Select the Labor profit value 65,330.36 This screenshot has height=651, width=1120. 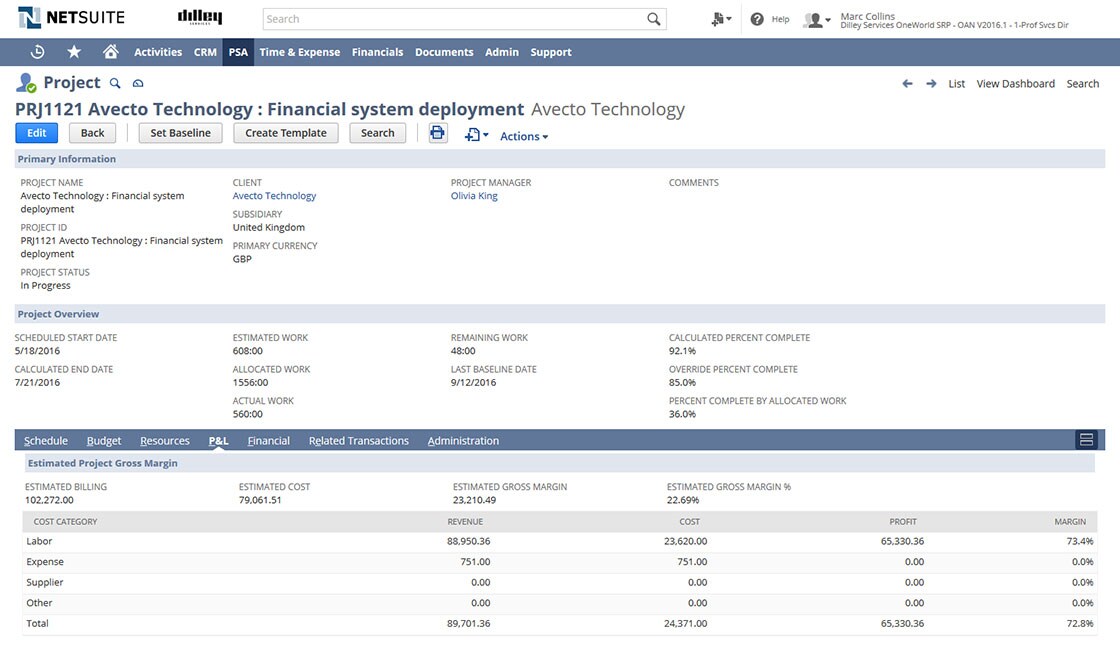[x=902, y=542]
